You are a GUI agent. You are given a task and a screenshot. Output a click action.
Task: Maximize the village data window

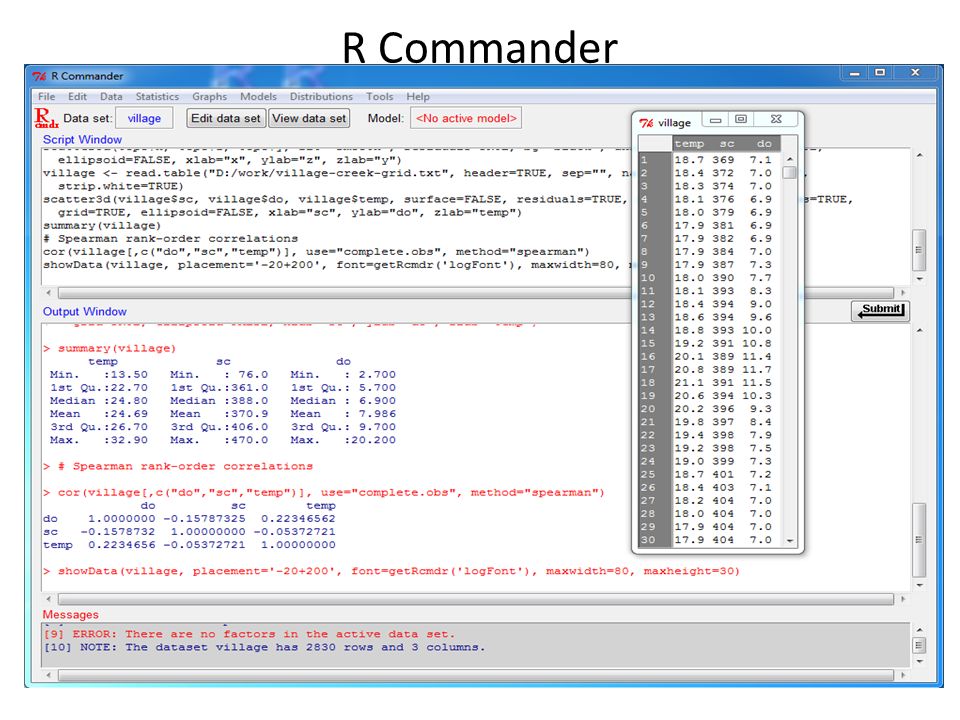coord(741,119)
